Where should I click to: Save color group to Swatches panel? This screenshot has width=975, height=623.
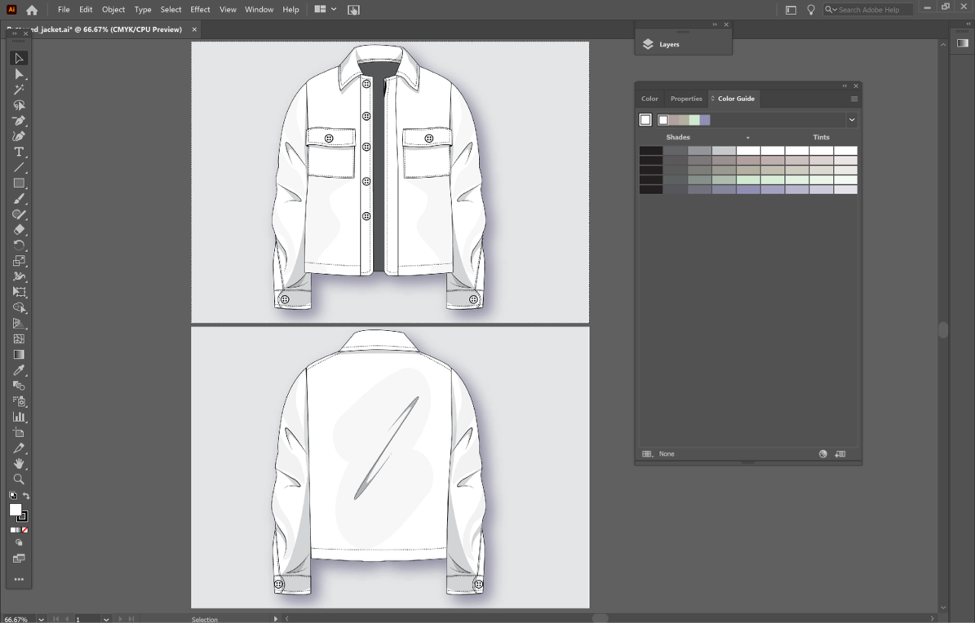click(838, 454)
